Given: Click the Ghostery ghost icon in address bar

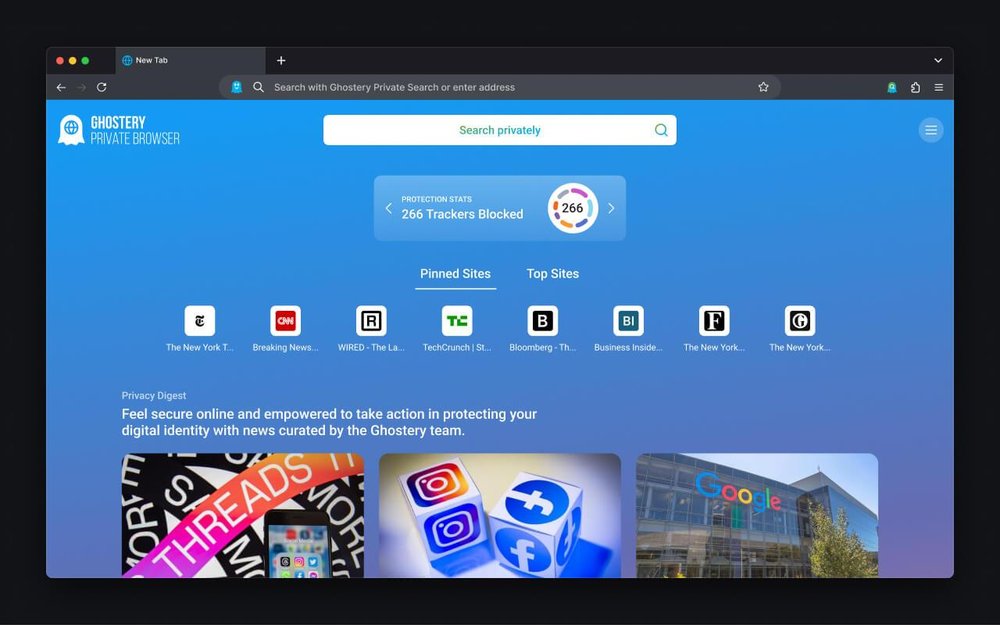Looking at the screenshot, I should click(x=237, y=87).
